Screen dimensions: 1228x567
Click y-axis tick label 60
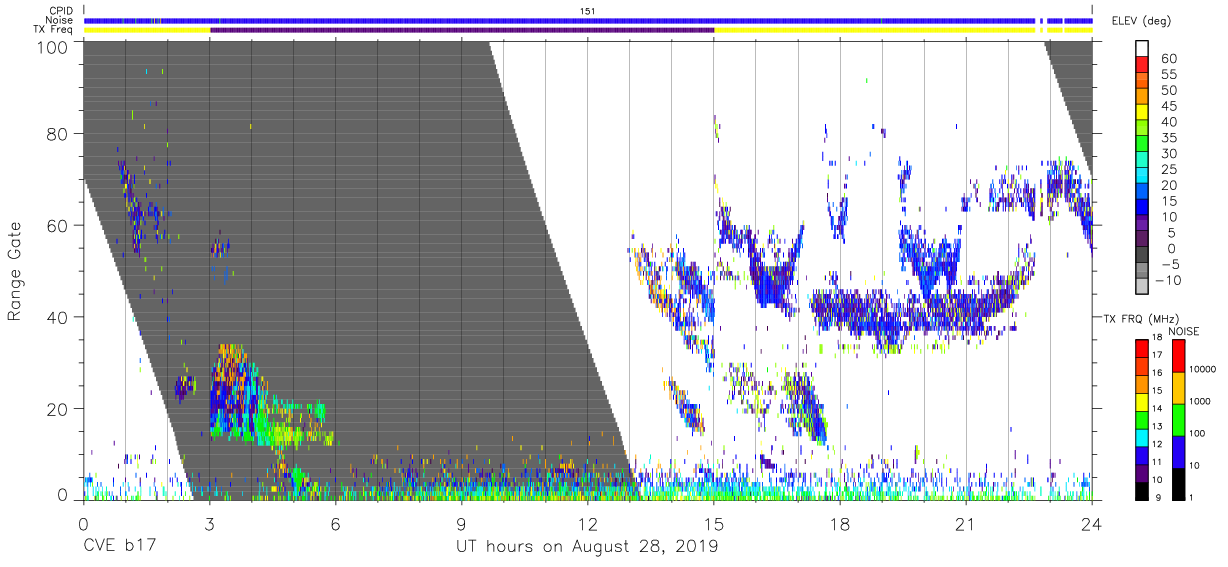(x=57, y=226)
